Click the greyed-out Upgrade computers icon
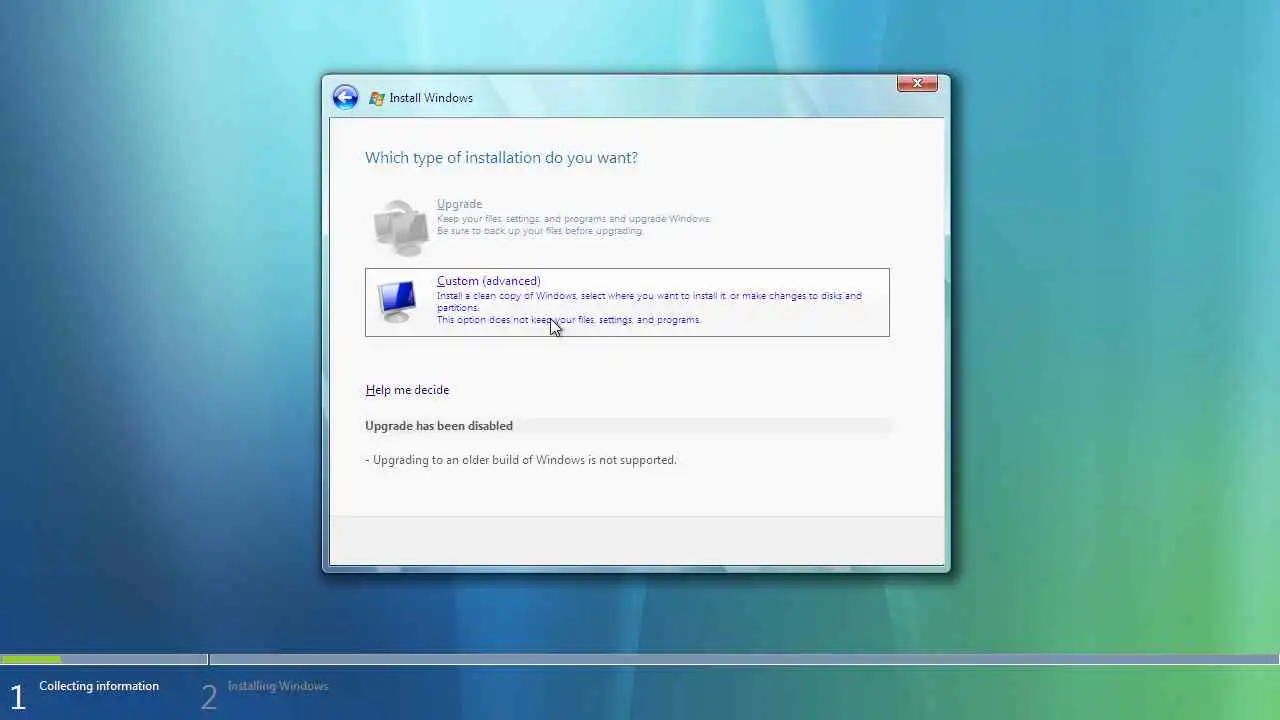1280x720 pixels. click(x=401, y=226)
